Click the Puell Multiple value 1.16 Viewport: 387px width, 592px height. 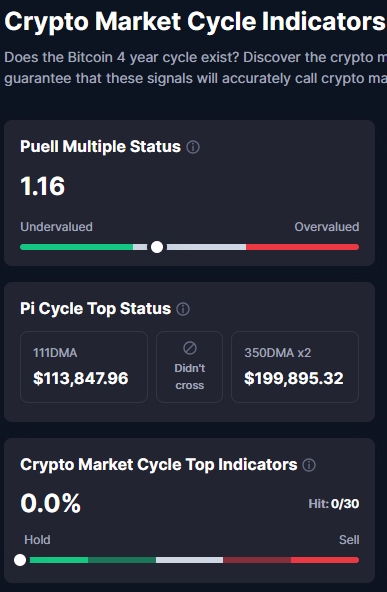(x=43, y=186)
